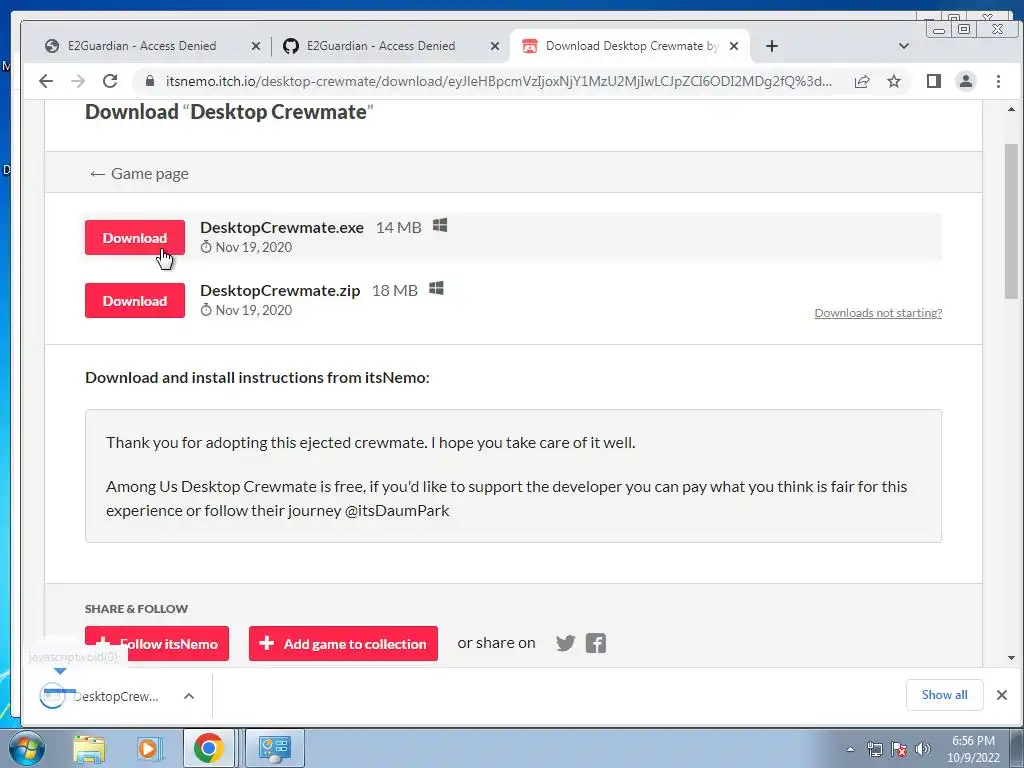Click the DesktopCrewmate.exe file name
Screen dimensions: 1024x768
281,227
